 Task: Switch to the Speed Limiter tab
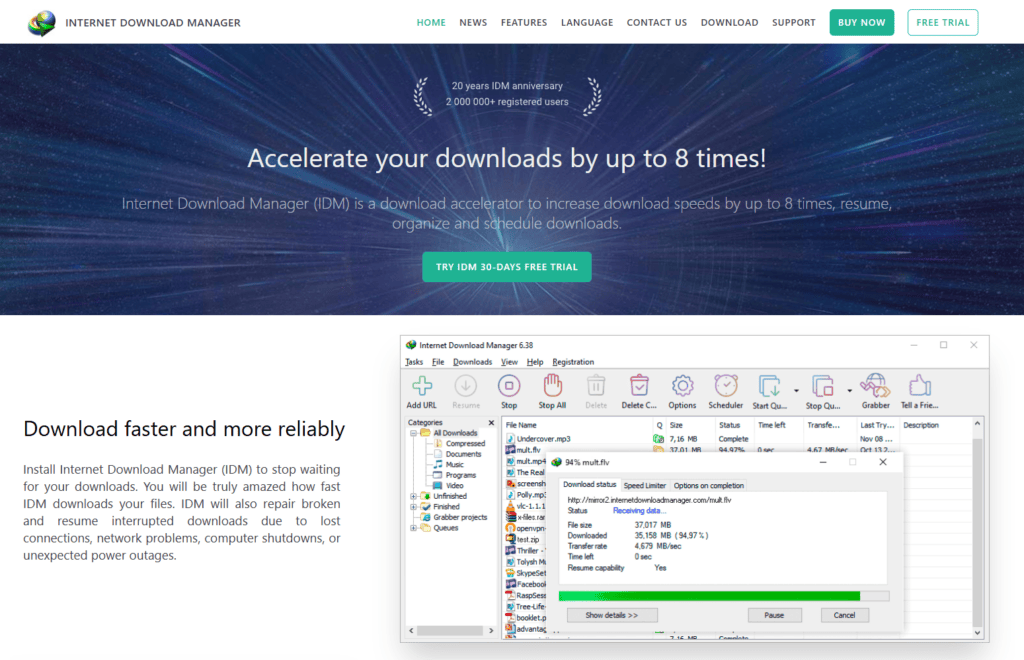[x=645, y=486]
